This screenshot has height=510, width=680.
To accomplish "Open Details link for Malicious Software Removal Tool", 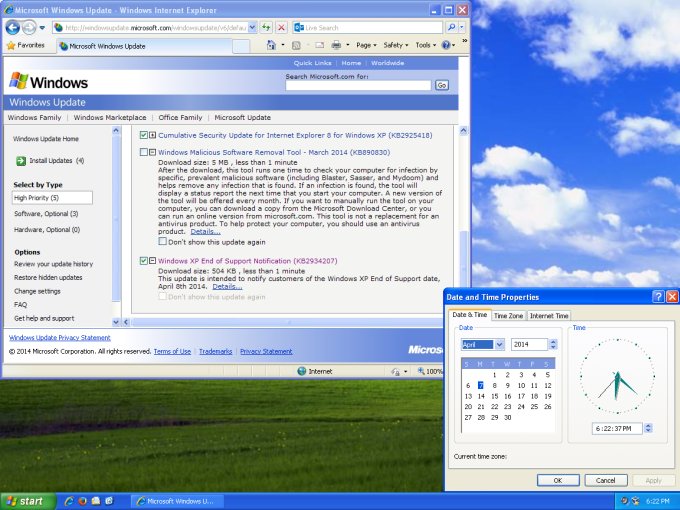I will coord(205,232).
